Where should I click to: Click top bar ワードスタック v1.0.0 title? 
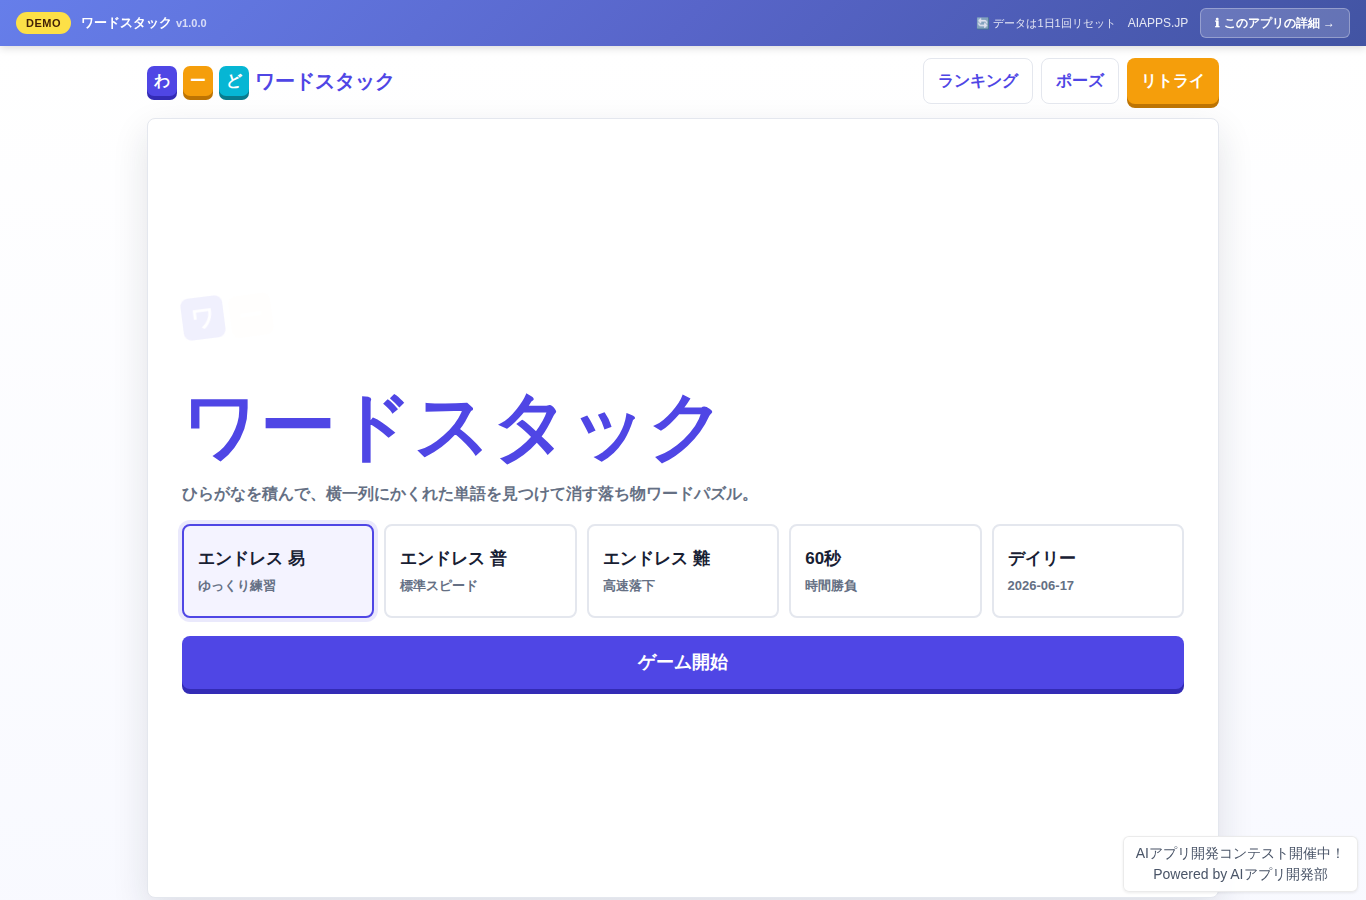coord(144,23)
